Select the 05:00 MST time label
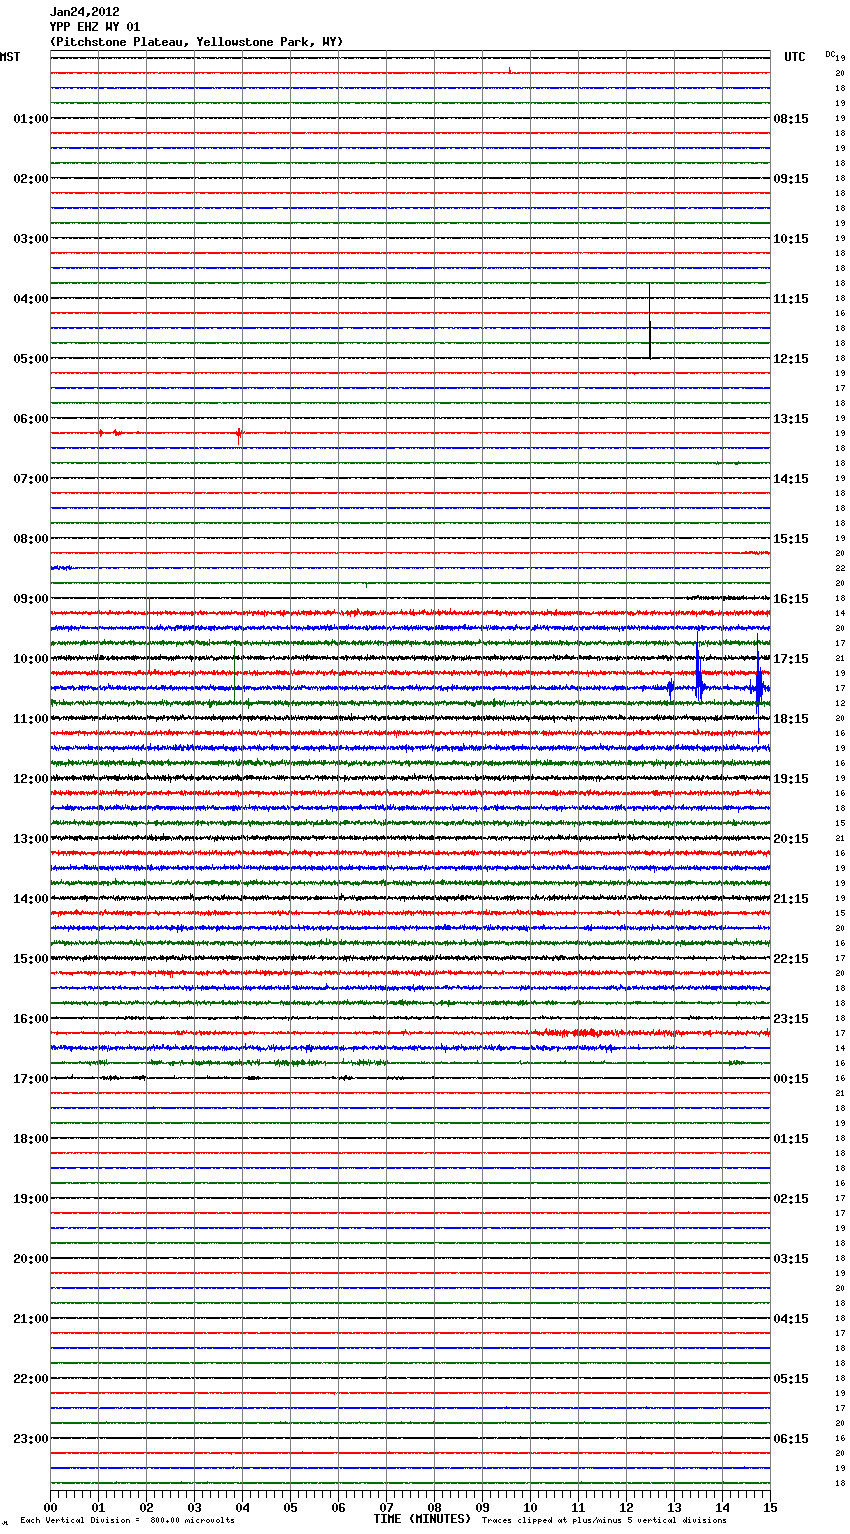Viewport: 850px width, 1534px height. coord(31,359)
